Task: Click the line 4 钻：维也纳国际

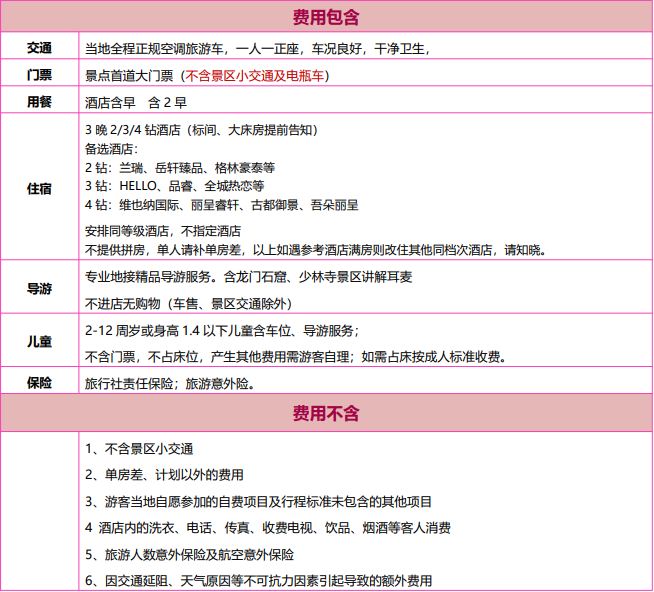Action: [x=222, y=205]
